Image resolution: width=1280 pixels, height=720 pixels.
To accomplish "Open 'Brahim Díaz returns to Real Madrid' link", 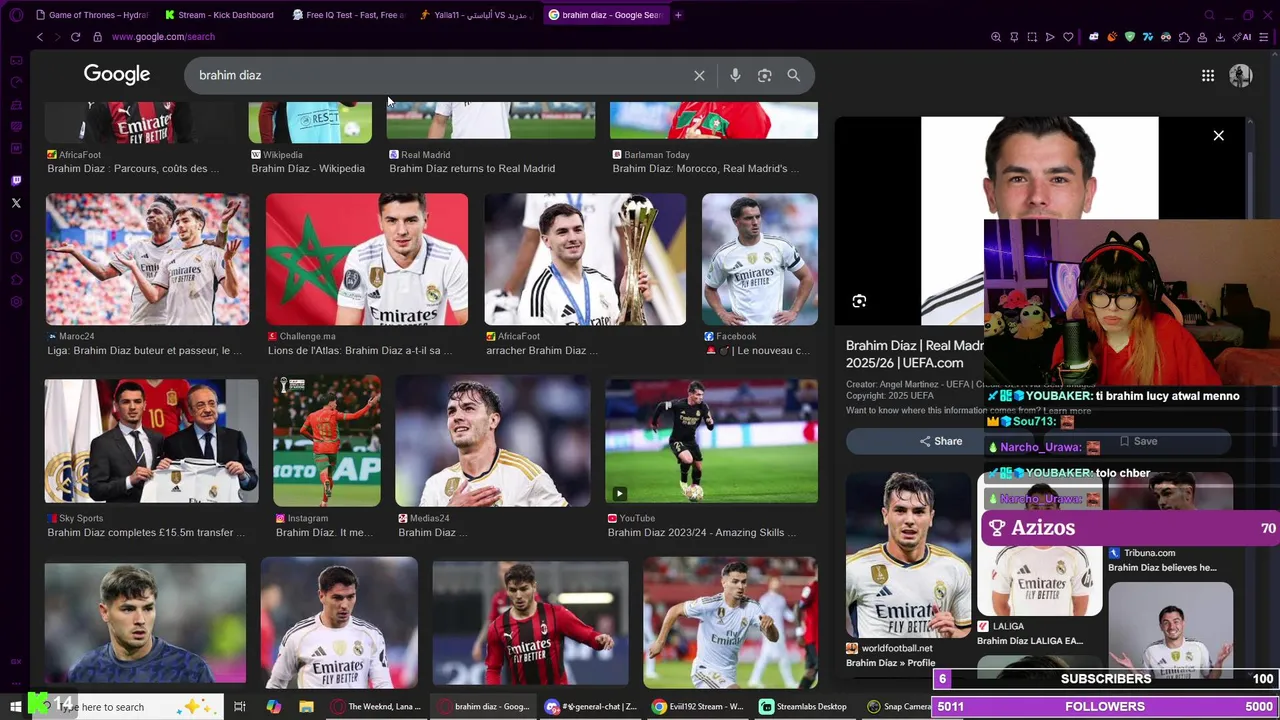I will (x=471, y=169).
